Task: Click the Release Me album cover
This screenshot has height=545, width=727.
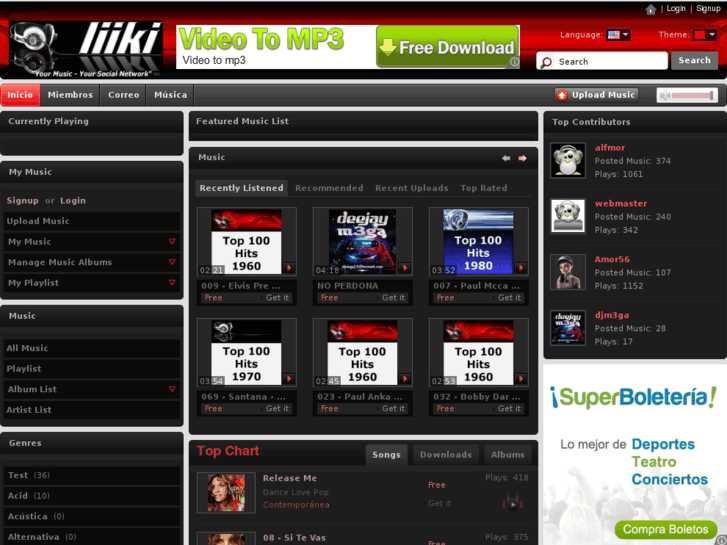Action: [x=226, y=493]
